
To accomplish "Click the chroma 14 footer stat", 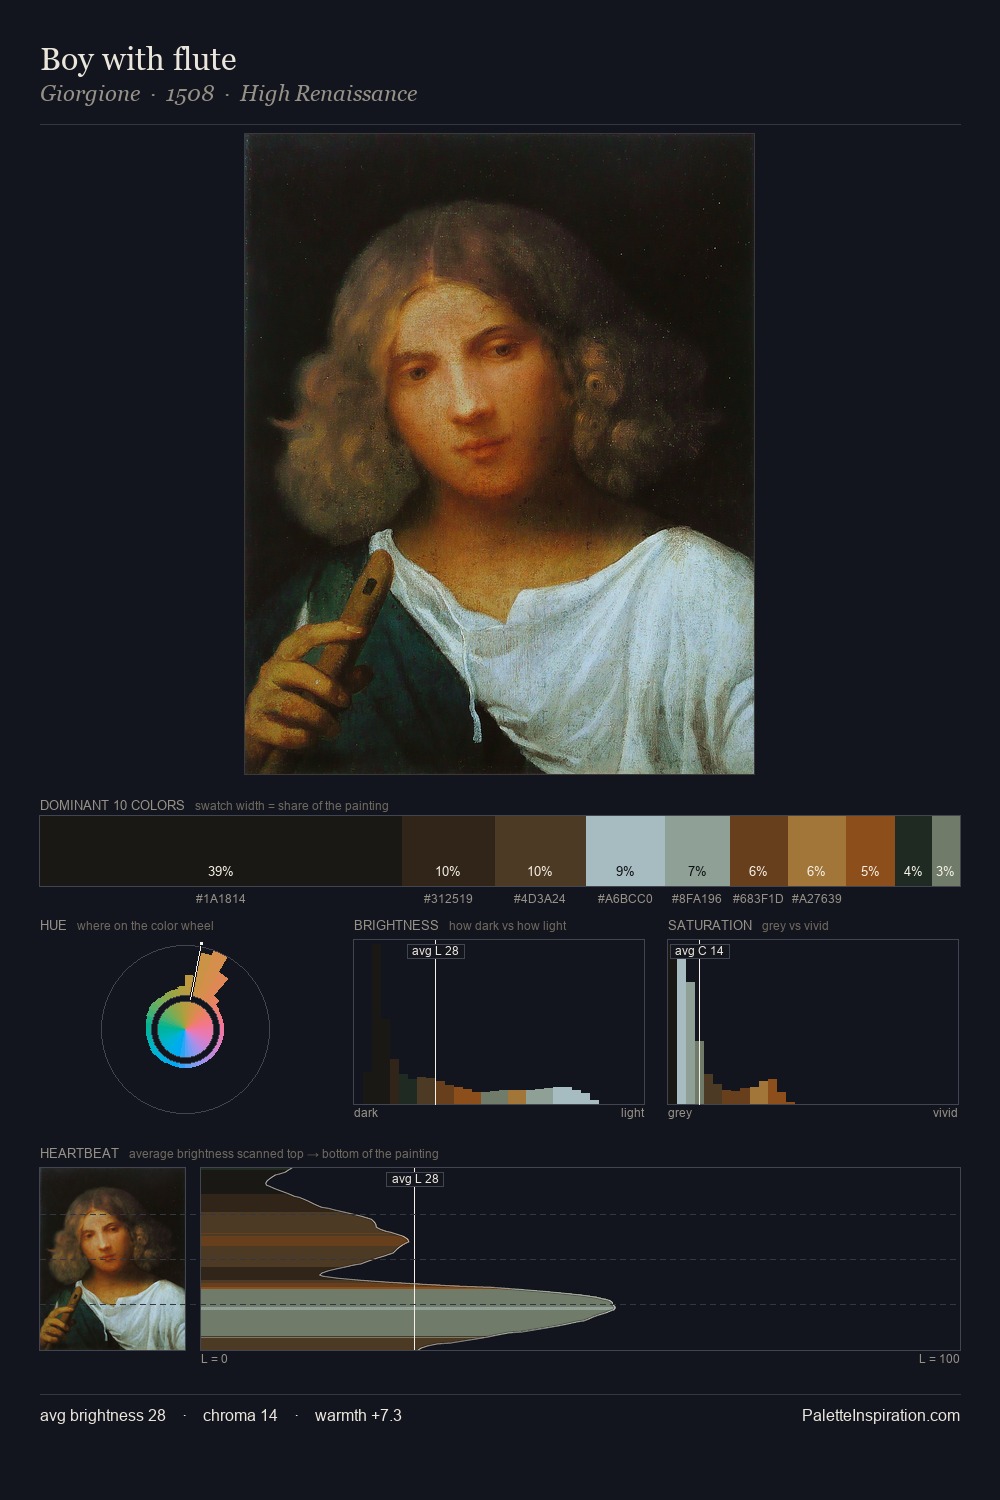I will point(240,1415).
